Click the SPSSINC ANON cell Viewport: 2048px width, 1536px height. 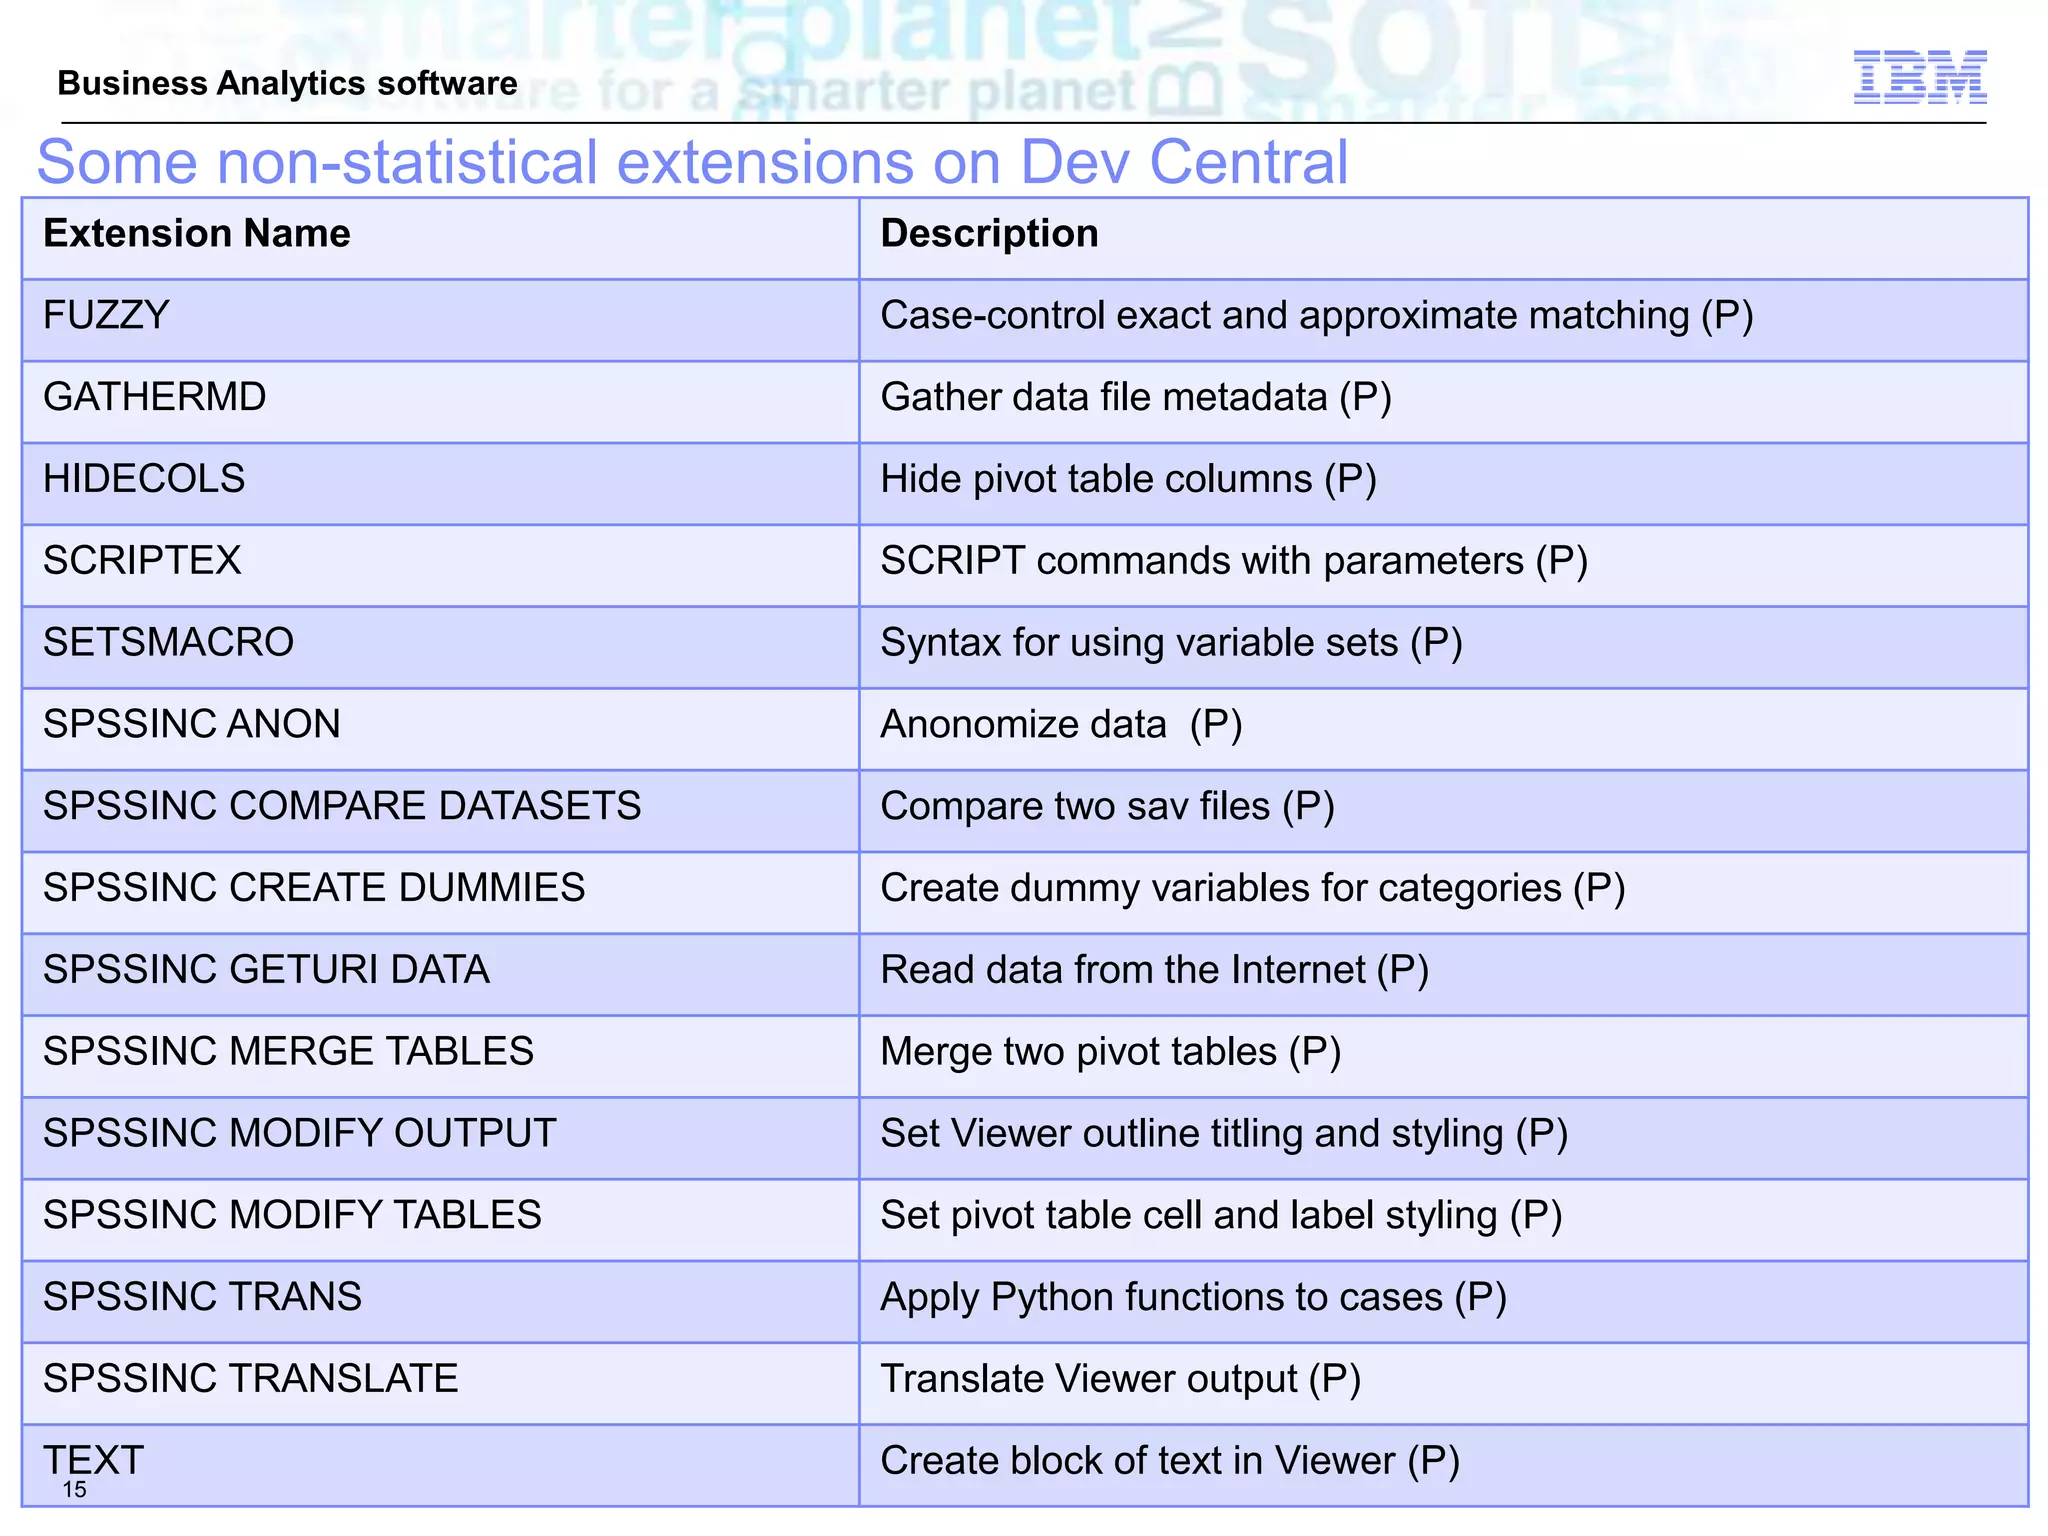point(441,729)
